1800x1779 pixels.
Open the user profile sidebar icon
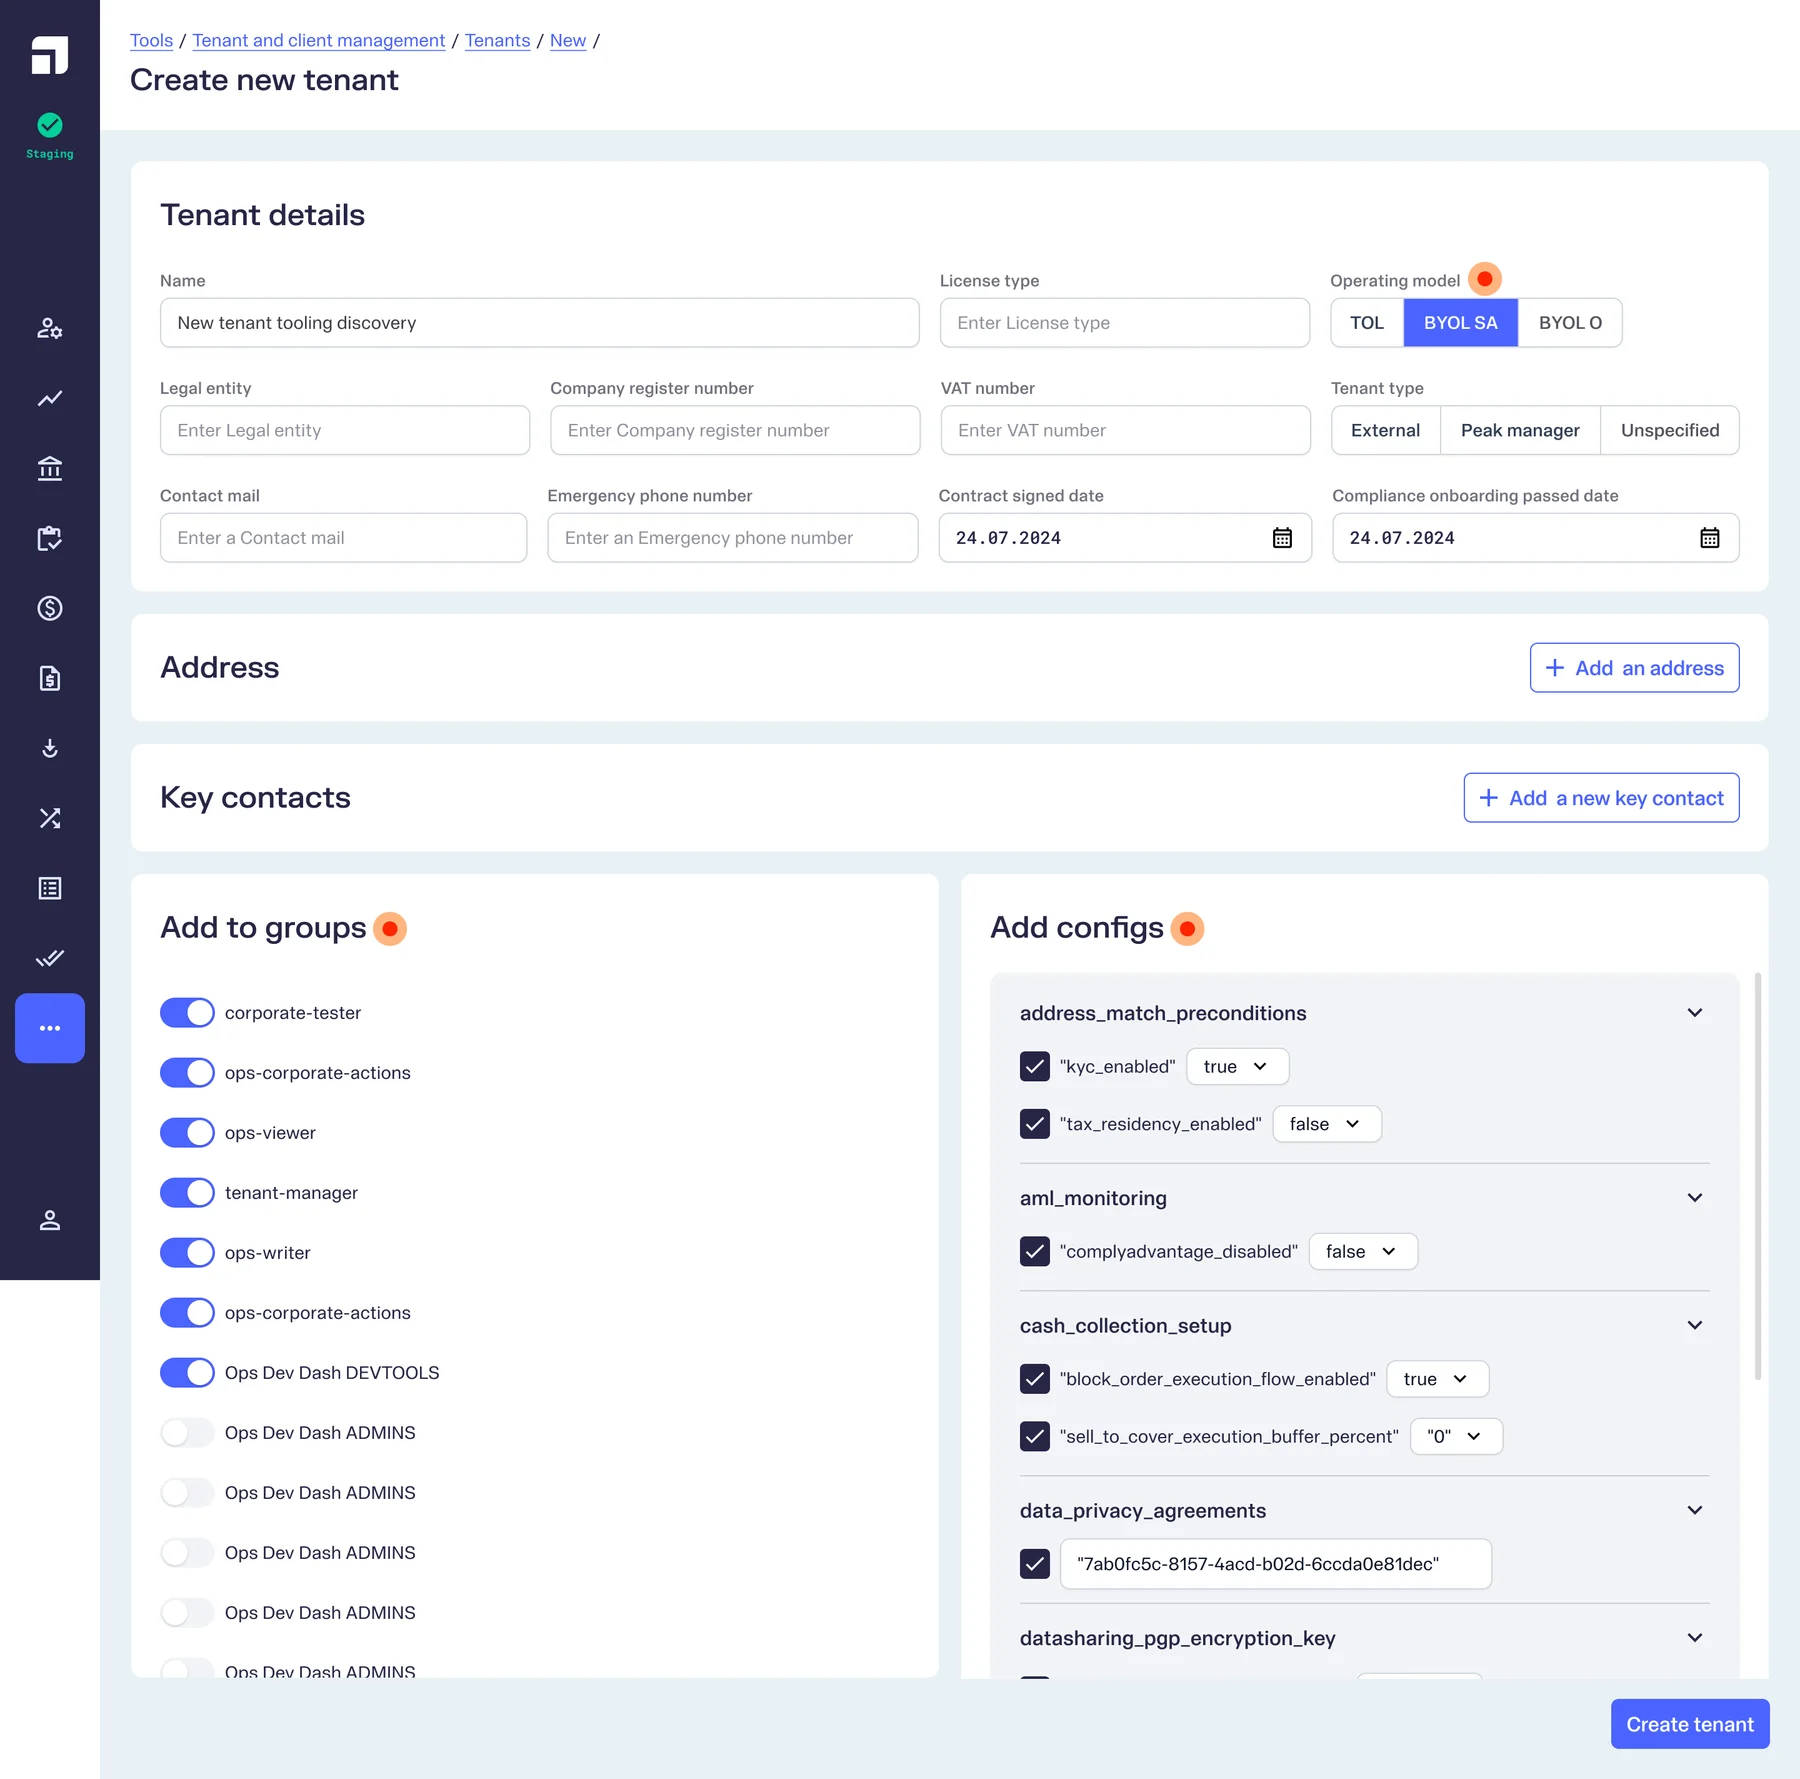(49, 1220)
